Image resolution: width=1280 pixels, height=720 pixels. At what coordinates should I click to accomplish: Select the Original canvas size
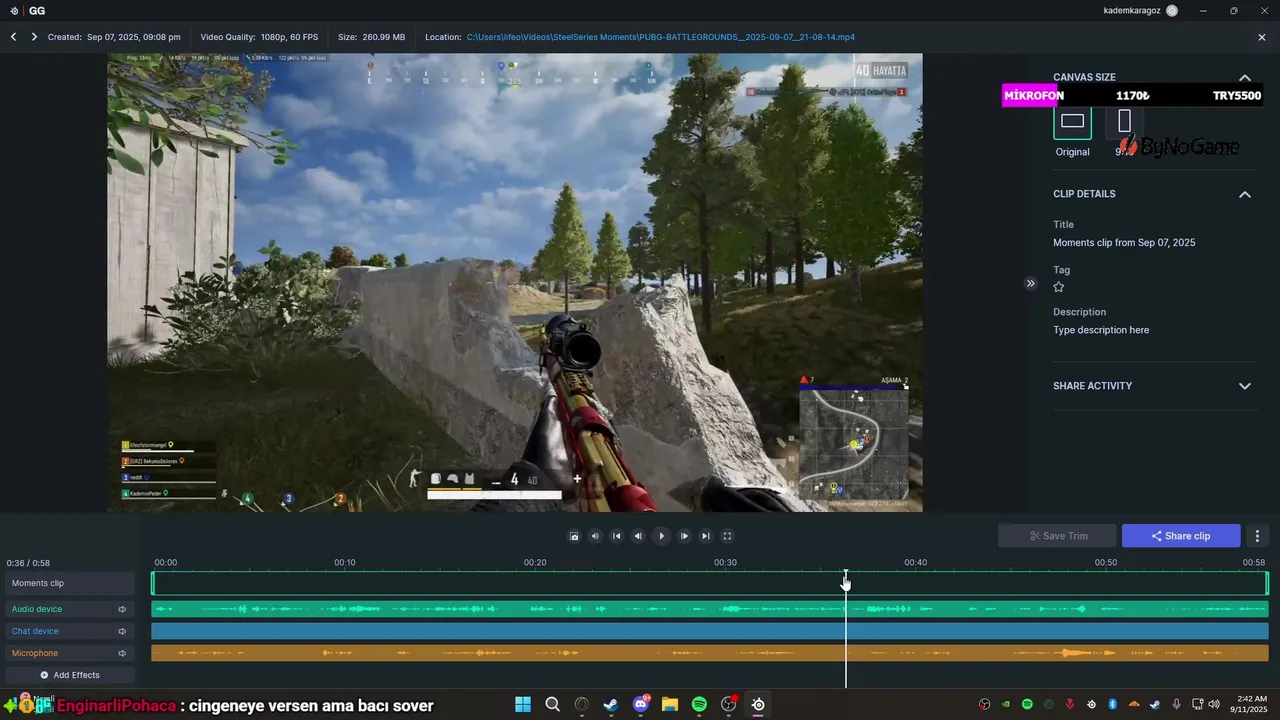(x=1072, y=121)
